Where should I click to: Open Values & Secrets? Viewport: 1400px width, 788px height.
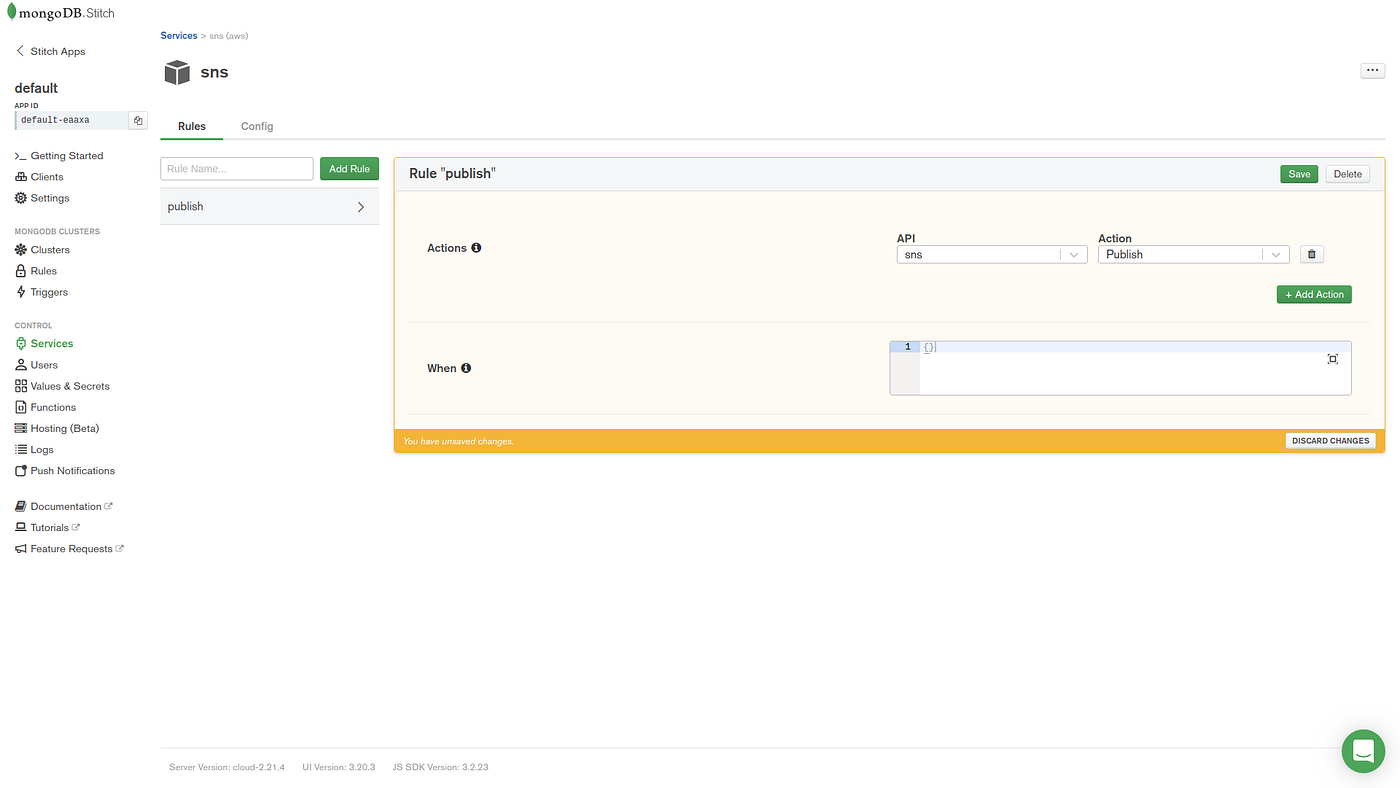pyautogui.click(x=68, y=385)
